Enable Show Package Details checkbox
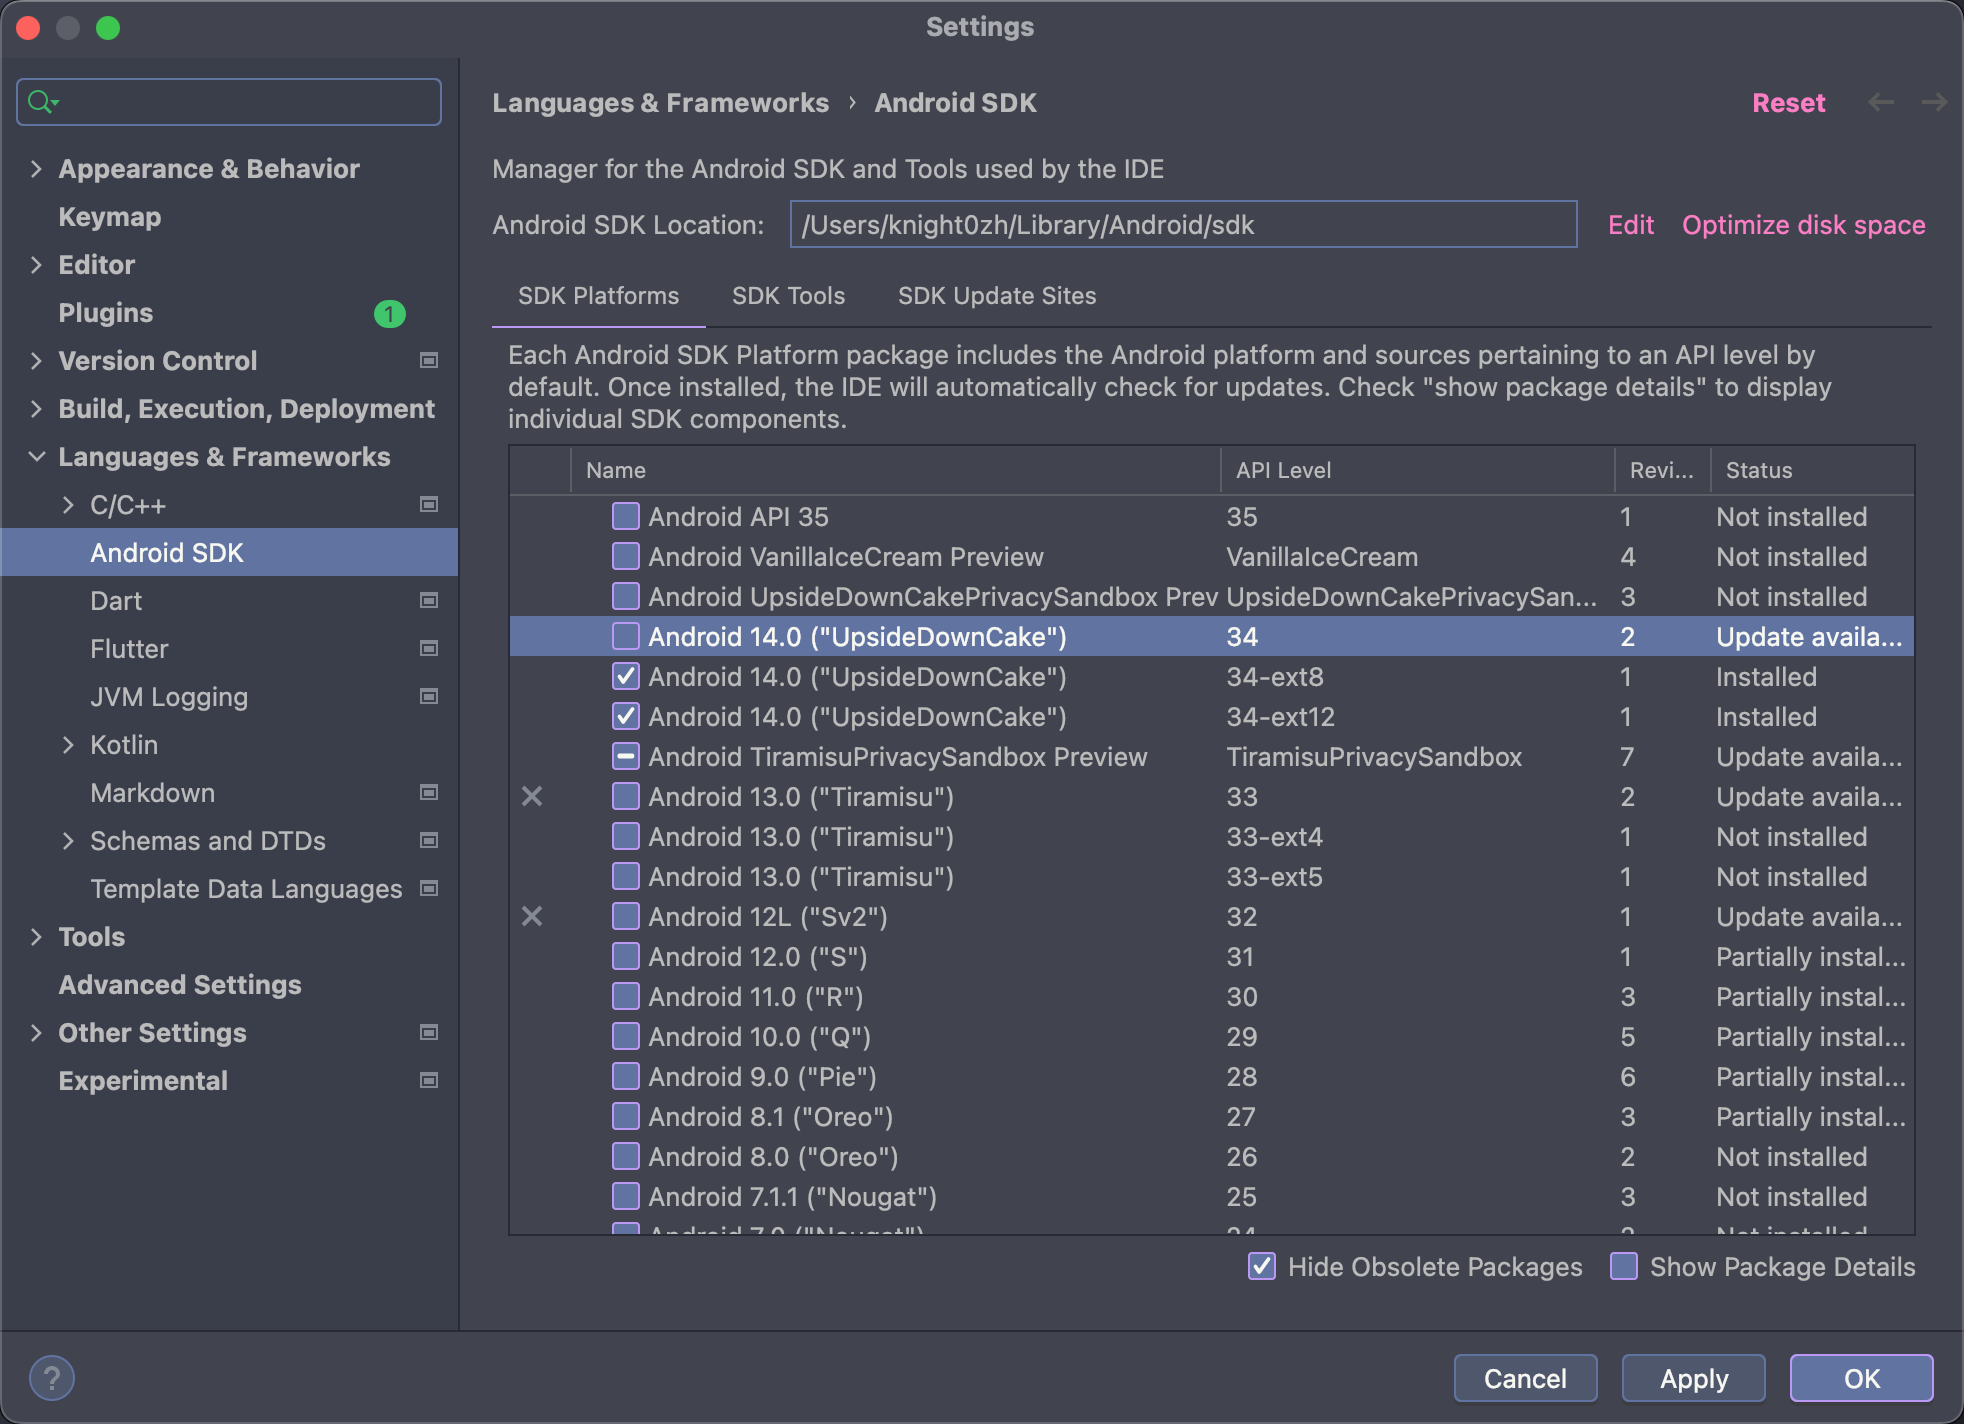 (1624, 1266)
